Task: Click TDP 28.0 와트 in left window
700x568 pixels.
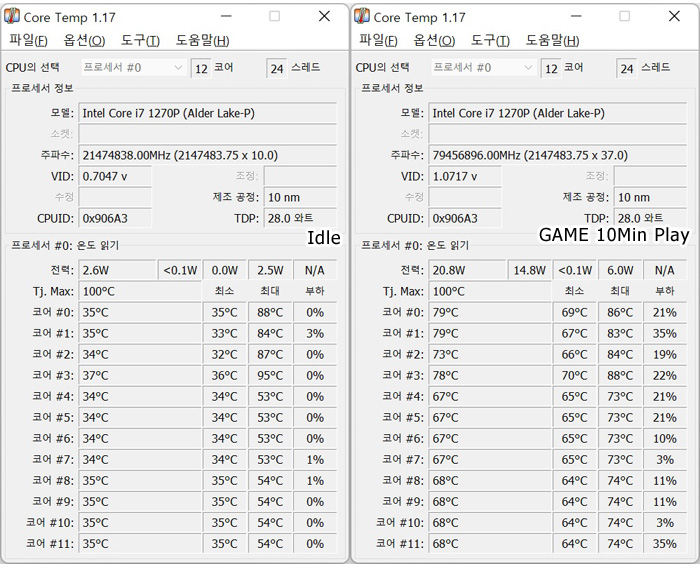Action: coord(300,218)
